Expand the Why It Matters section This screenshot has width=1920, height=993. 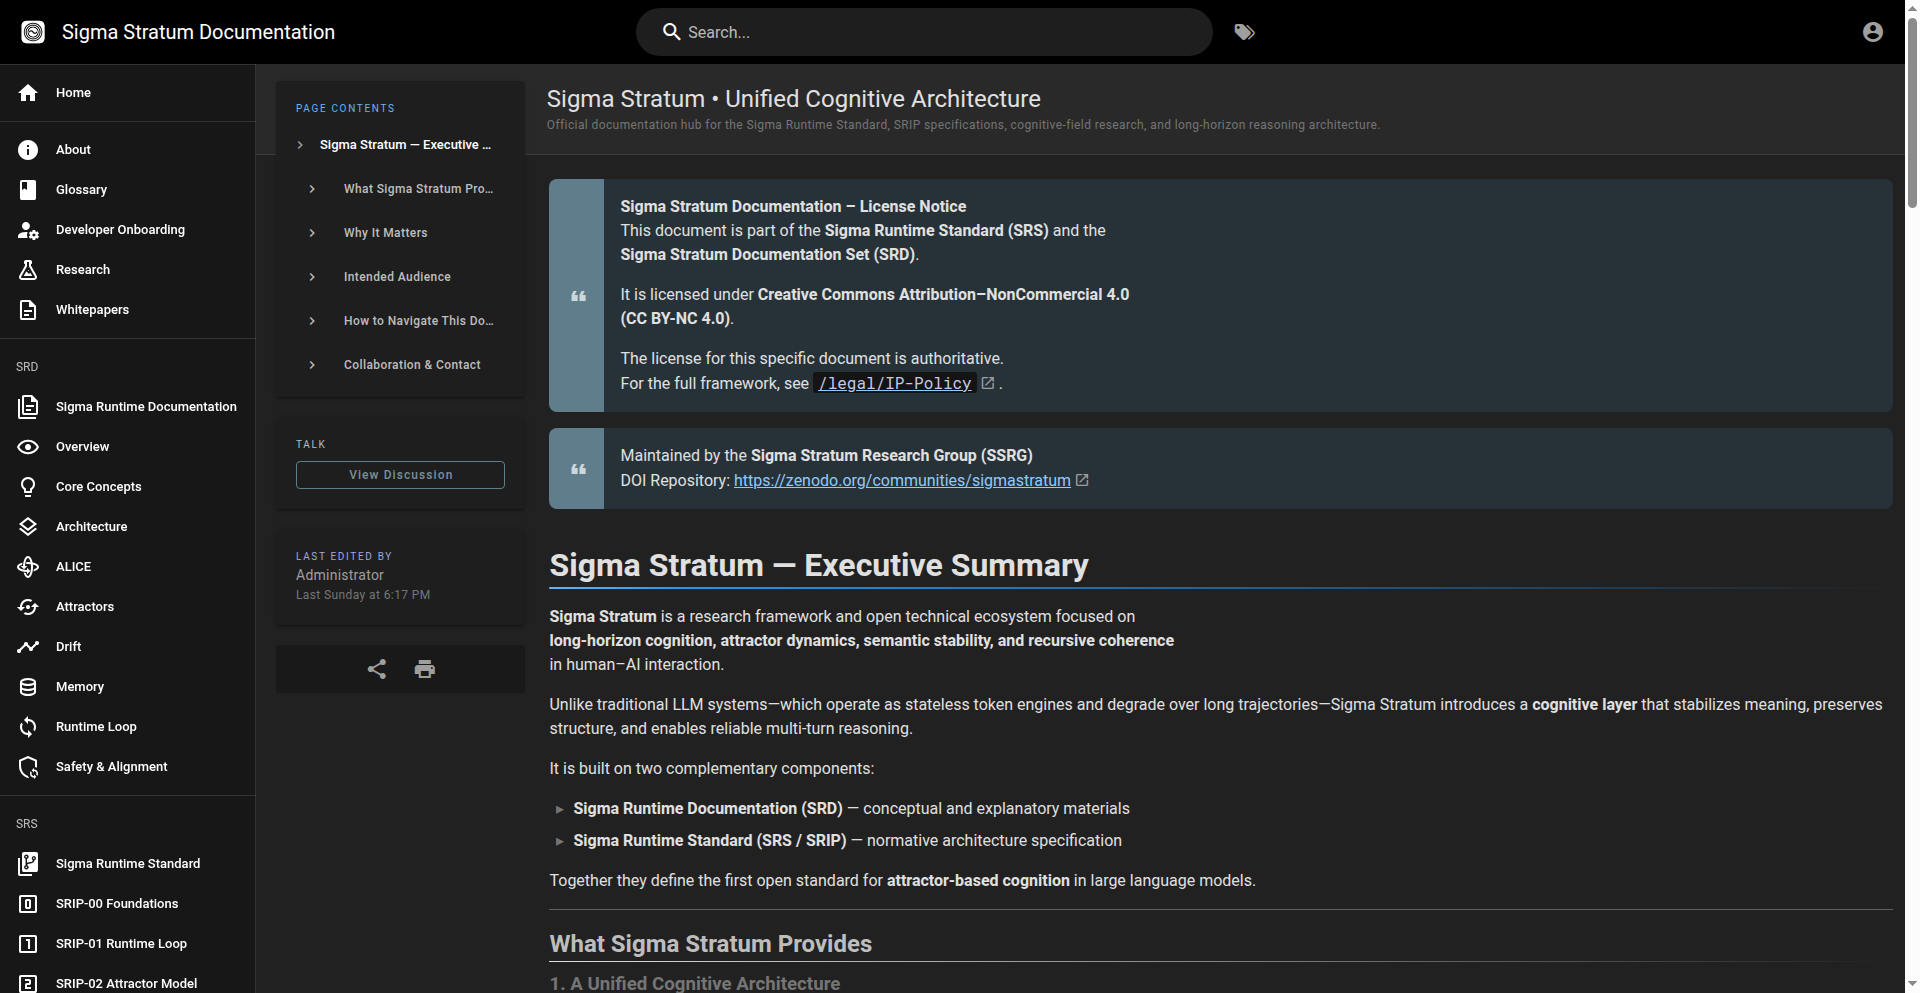click(x=312, y=232)
